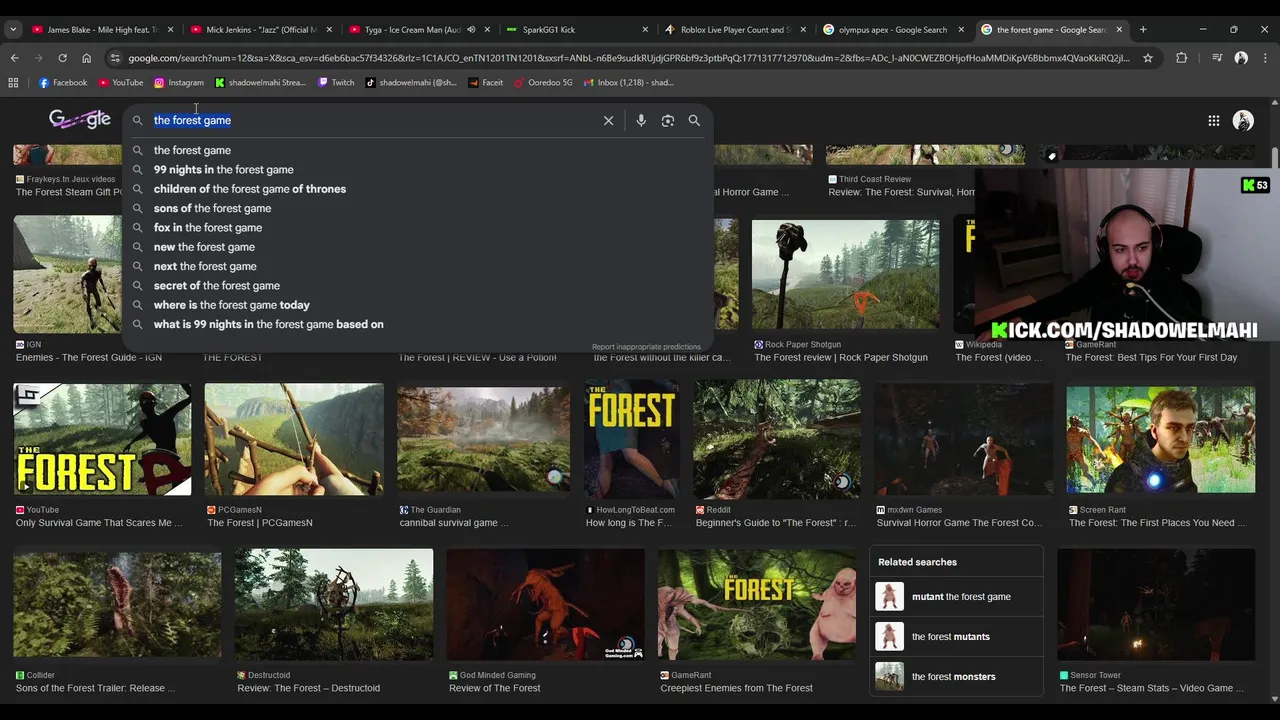Screen dimensions: 1280x720
Task: Select the suggestion "where is the forest game today"
Action: (x=232, y=305)
